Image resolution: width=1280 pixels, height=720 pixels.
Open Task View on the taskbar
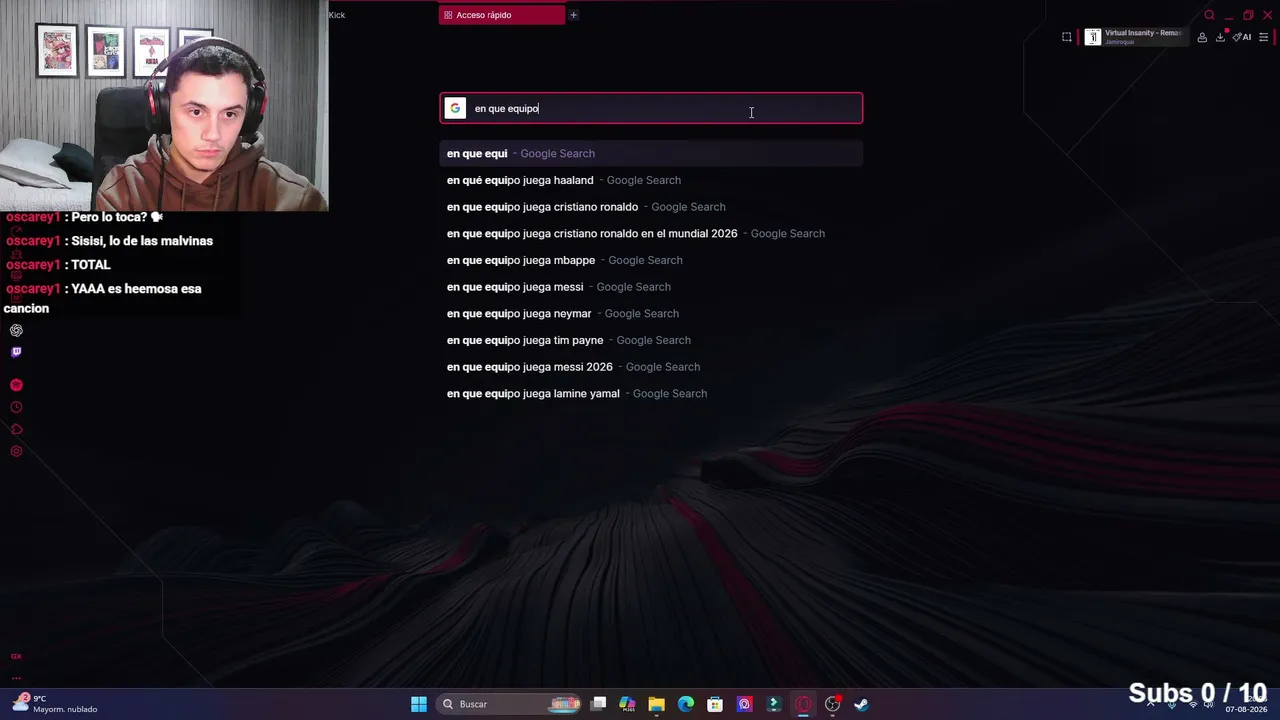coord(598,704)
